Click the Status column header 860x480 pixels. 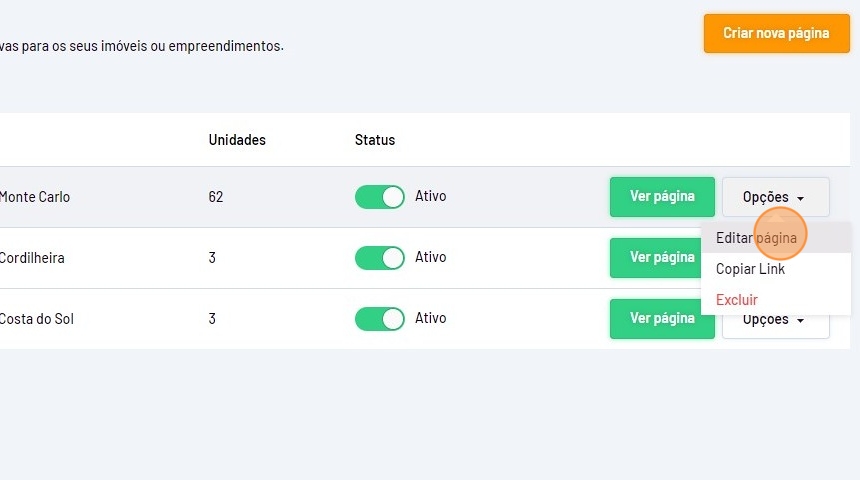[375, 140]
